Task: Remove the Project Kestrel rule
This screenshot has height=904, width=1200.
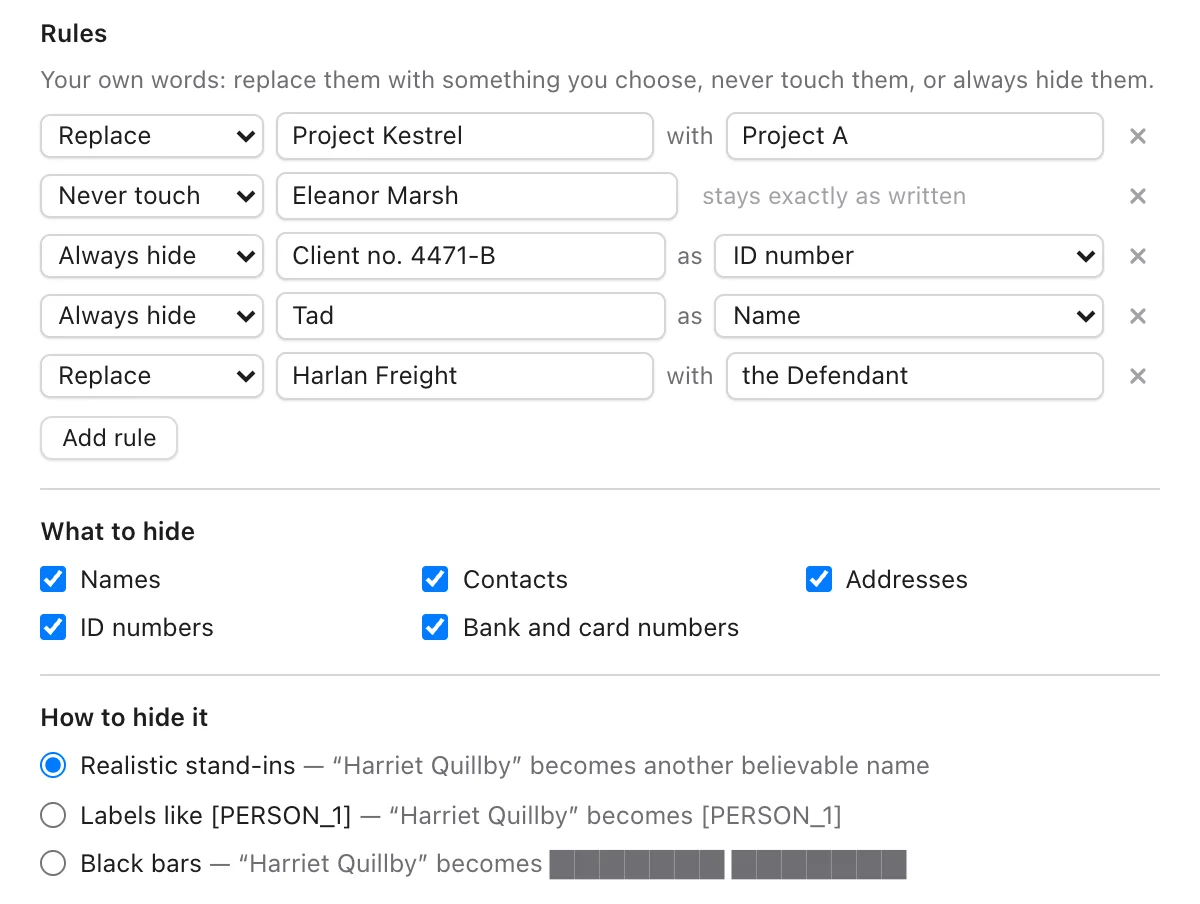Action: 1137,136
